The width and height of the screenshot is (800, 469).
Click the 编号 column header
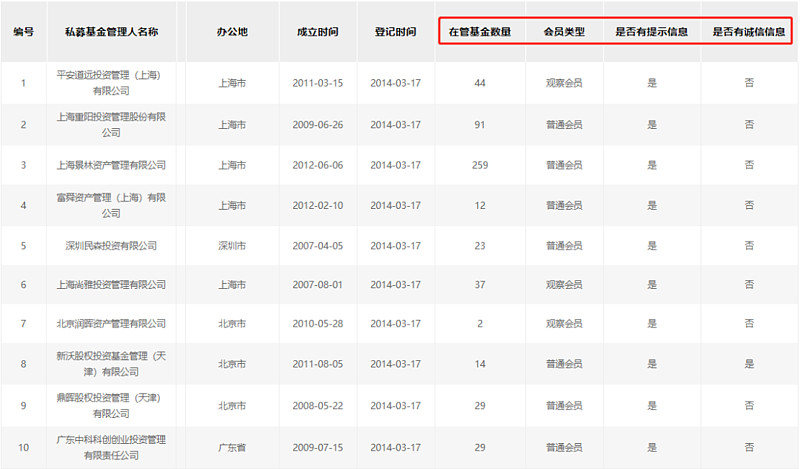(23, 32)
